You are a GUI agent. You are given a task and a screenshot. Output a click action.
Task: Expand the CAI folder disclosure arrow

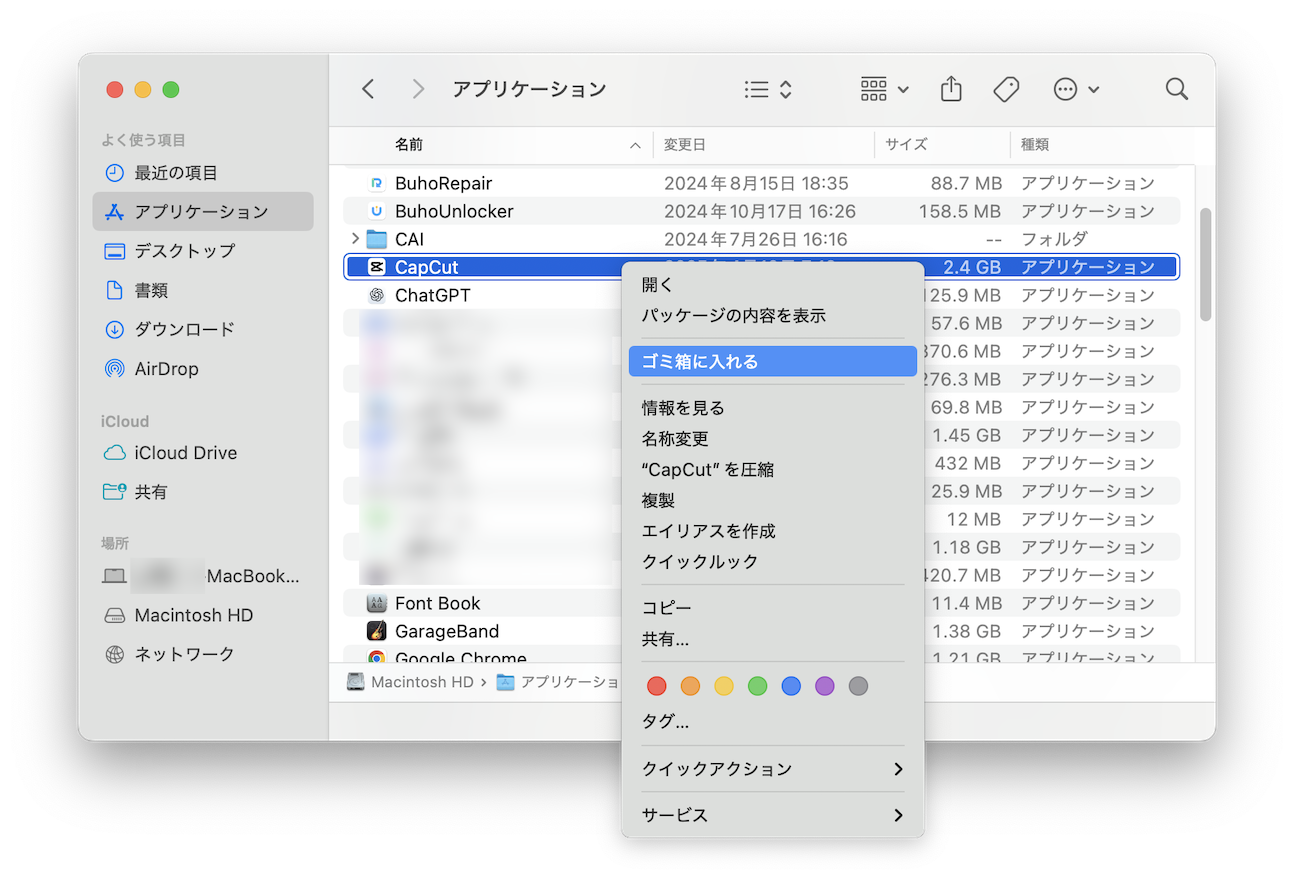coord(355,239)
